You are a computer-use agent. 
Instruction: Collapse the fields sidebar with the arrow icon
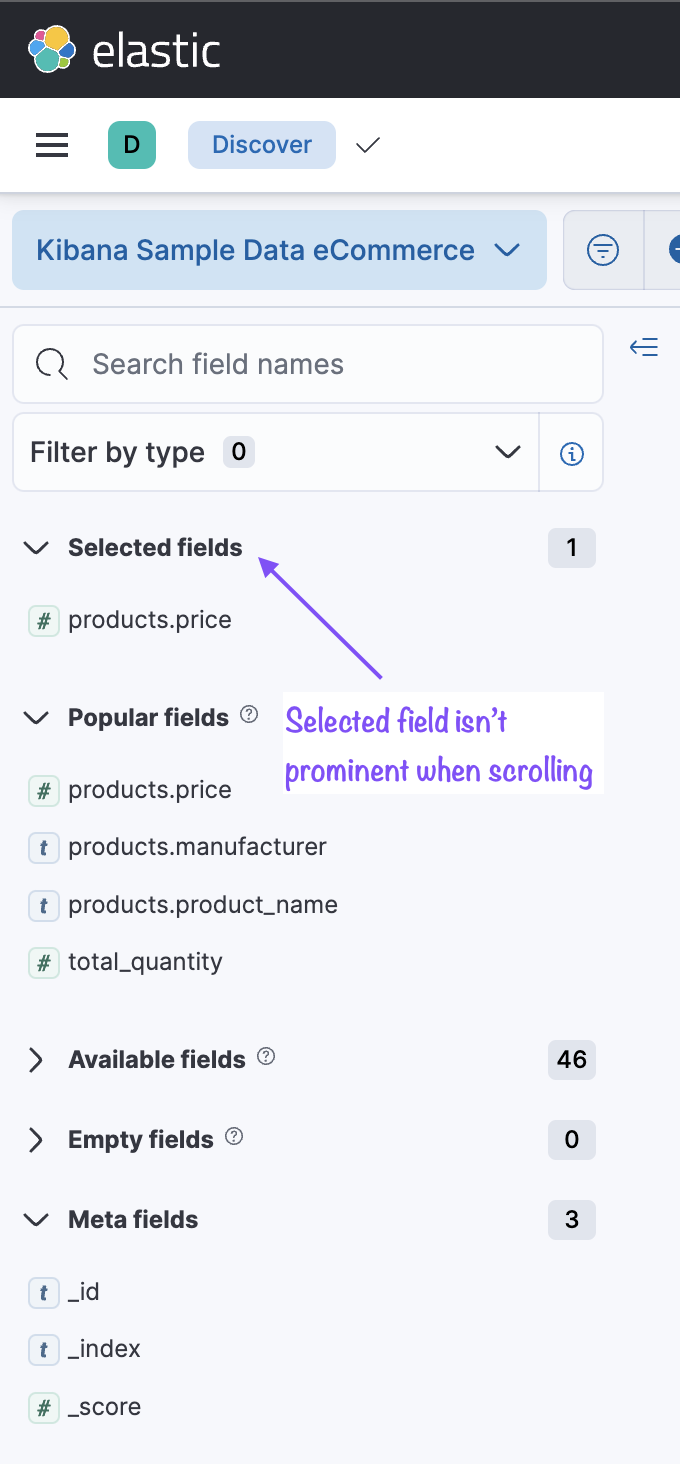[644, 347]
